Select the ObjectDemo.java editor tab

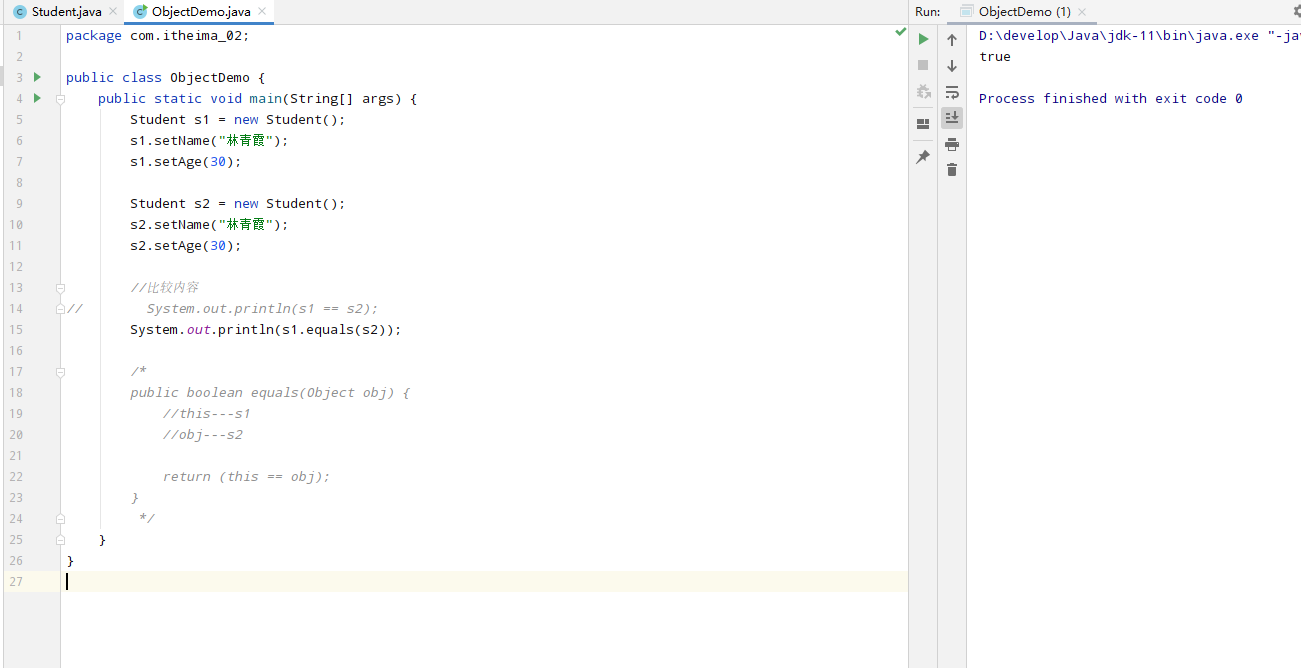(x=201, y=12)
